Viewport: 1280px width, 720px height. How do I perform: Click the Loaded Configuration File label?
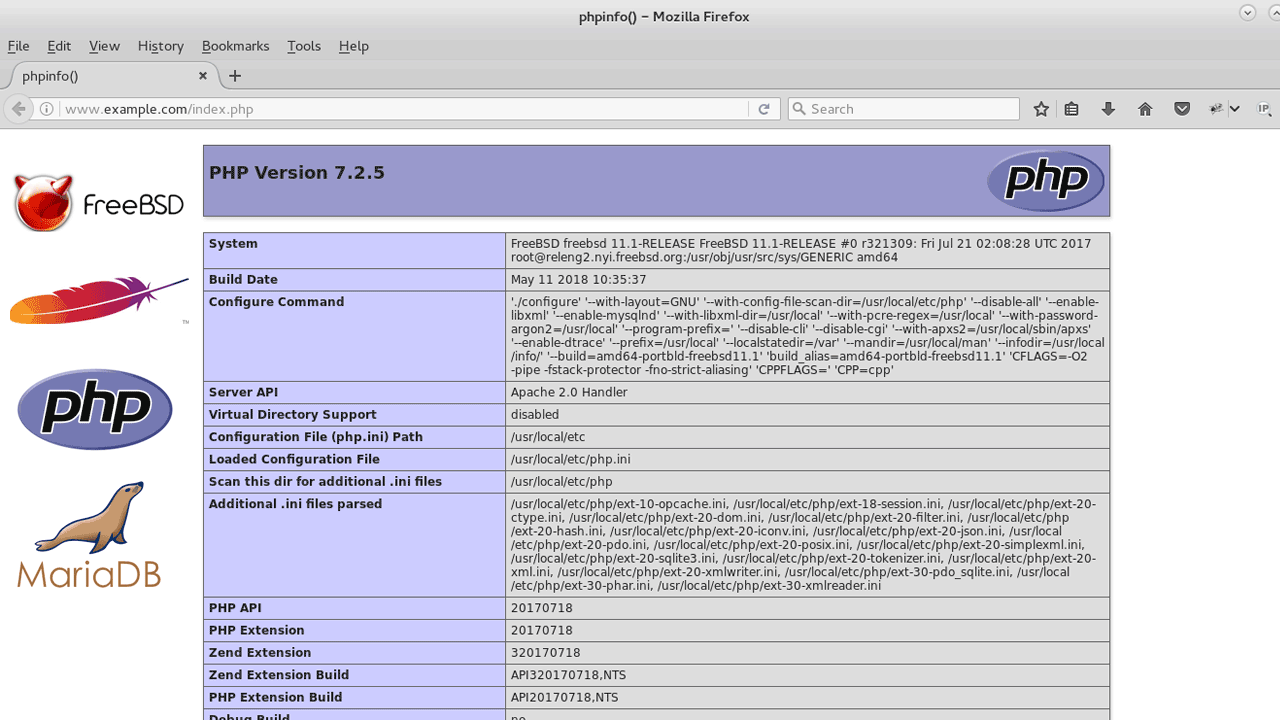point(294,459)
